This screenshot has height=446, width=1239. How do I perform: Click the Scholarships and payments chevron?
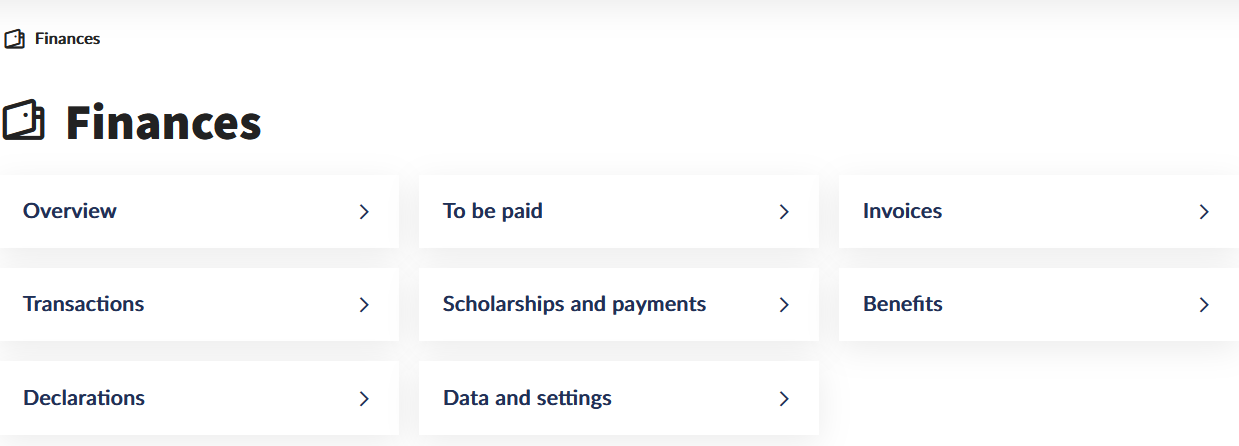pyautogui.click(x=784, y=305)
